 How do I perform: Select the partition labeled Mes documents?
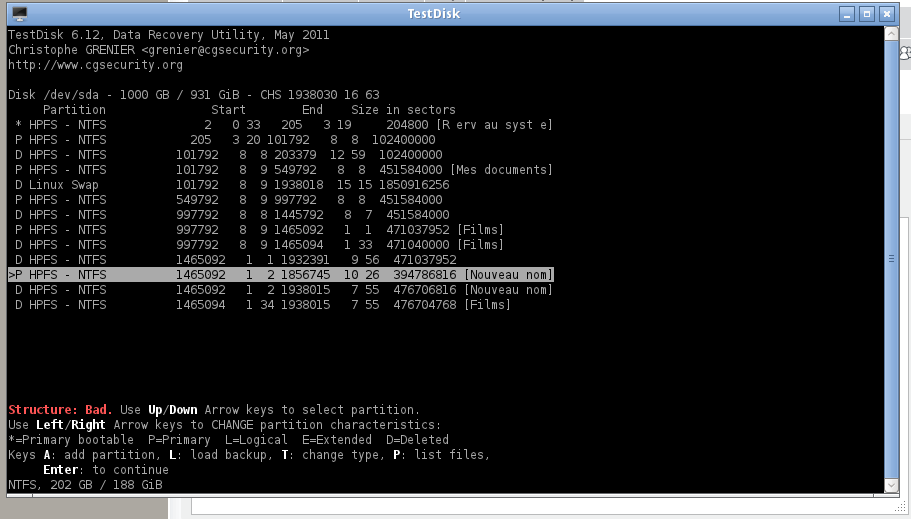[x=281, y=170]
